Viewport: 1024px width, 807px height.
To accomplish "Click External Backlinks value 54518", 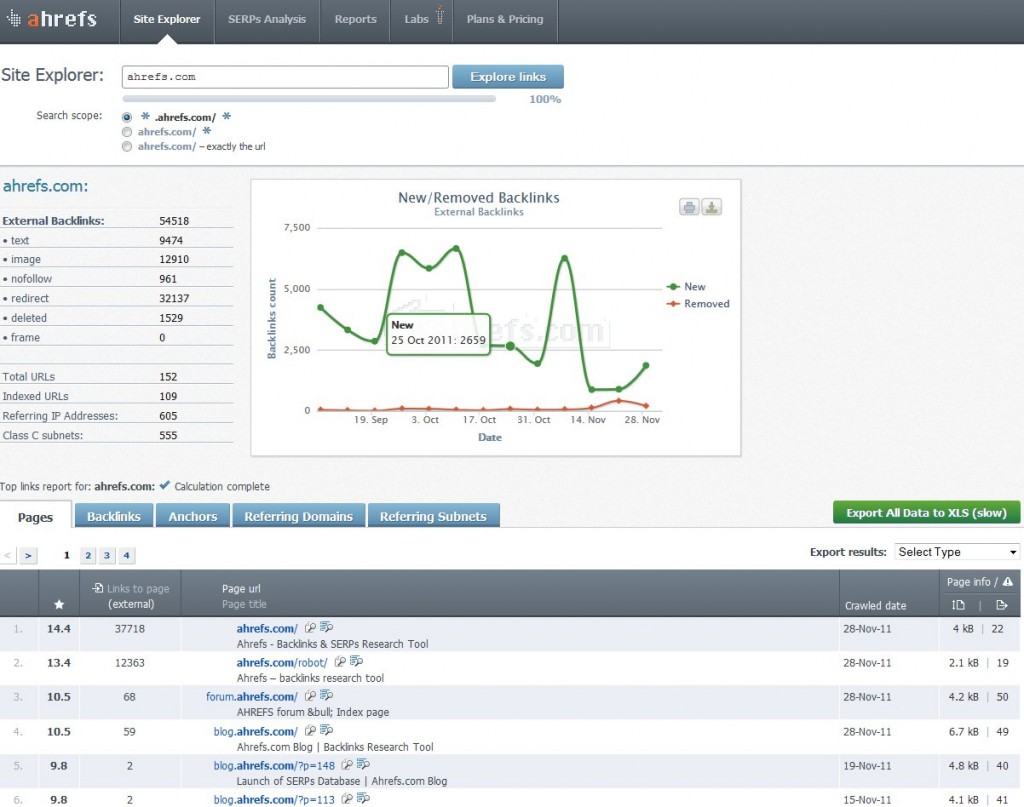I will click(x=174, y=221).
